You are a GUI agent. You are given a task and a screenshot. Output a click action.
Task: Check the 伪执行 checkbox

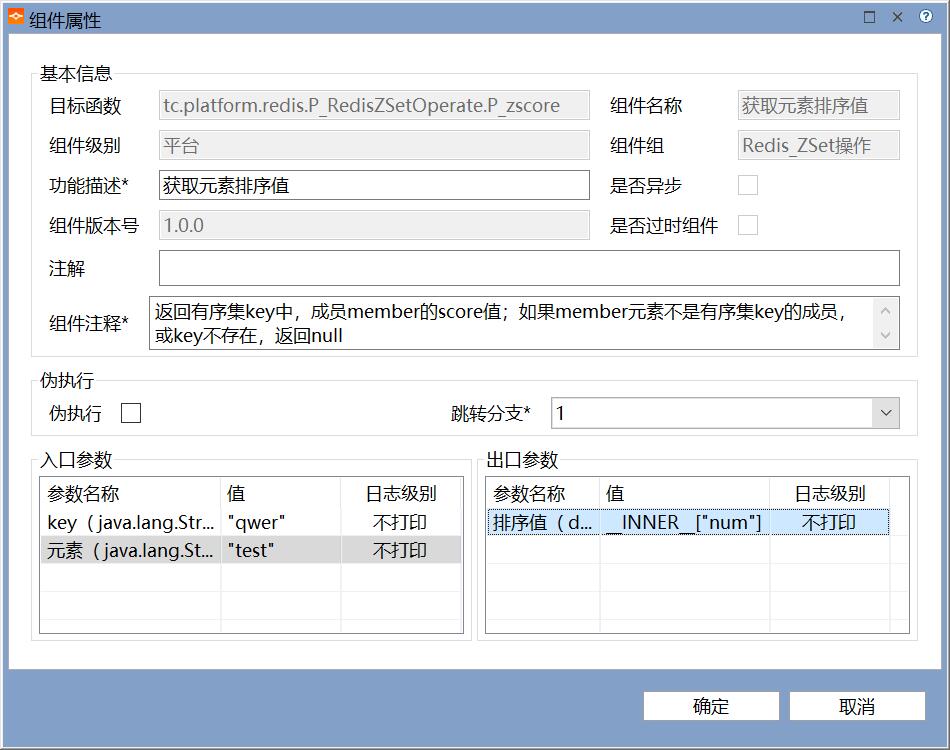pos(131,413)
